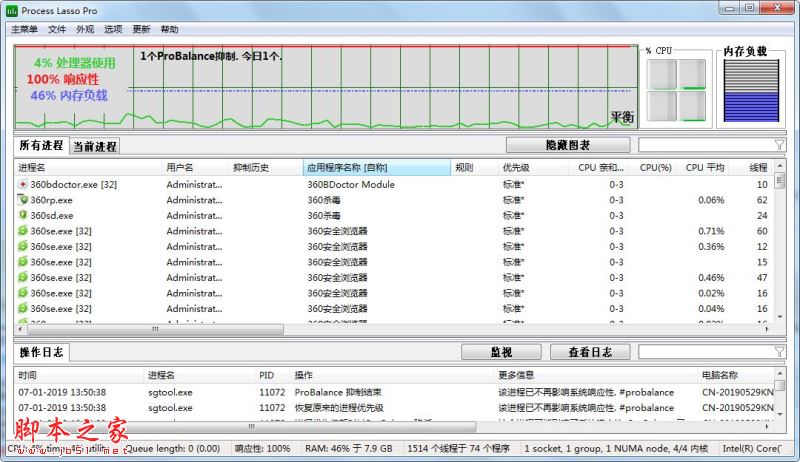Image resolution: width=800 pixels, height=462 pixels.
Task: Click the Queue length: 0 (0.00) status entry
Action: [173, 448]
